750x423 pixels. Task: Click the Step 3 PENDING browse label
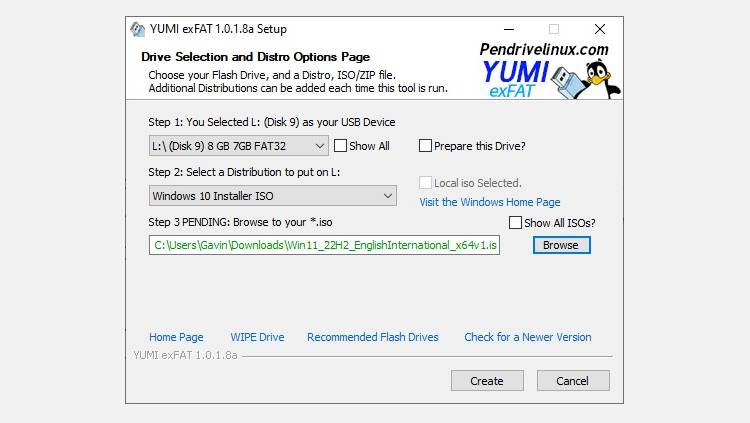click(240, 222)
